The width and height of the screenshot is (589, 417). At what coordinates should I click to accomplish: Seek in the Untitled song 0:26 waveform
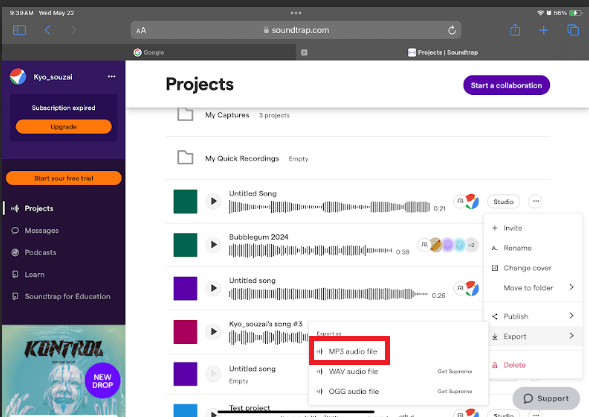tap(328, 294)
